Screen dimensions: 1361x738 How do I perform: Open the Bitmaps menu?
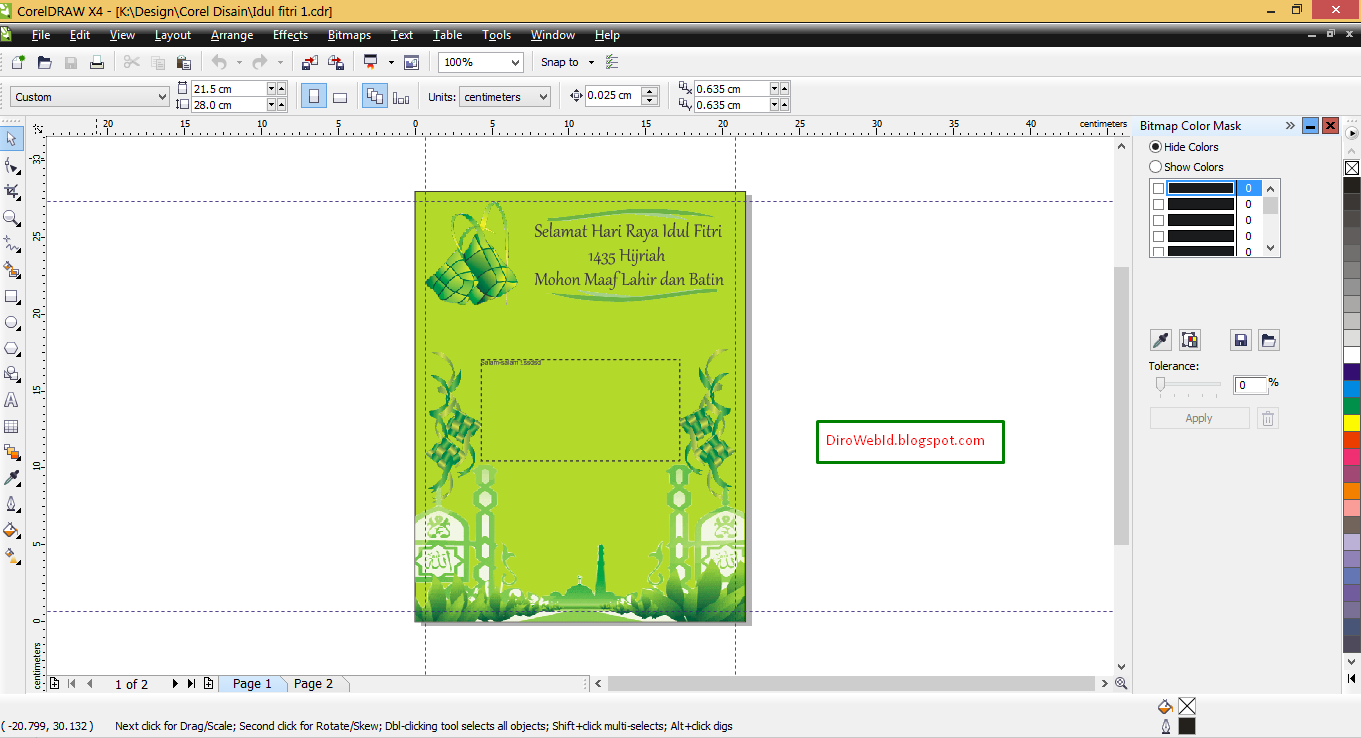349,35
